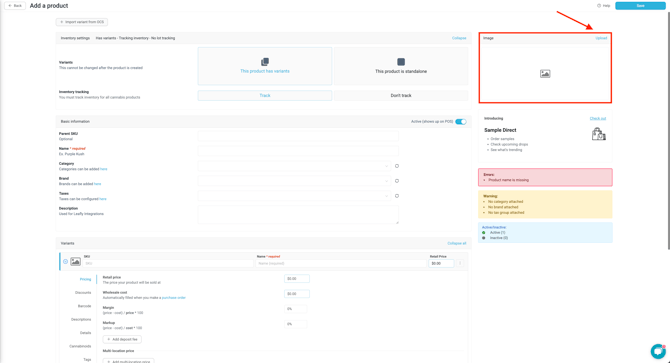The width and height of the screenshot is (670, 363).
Task: Click the Markup percentage field
Action: coord(296,324)
